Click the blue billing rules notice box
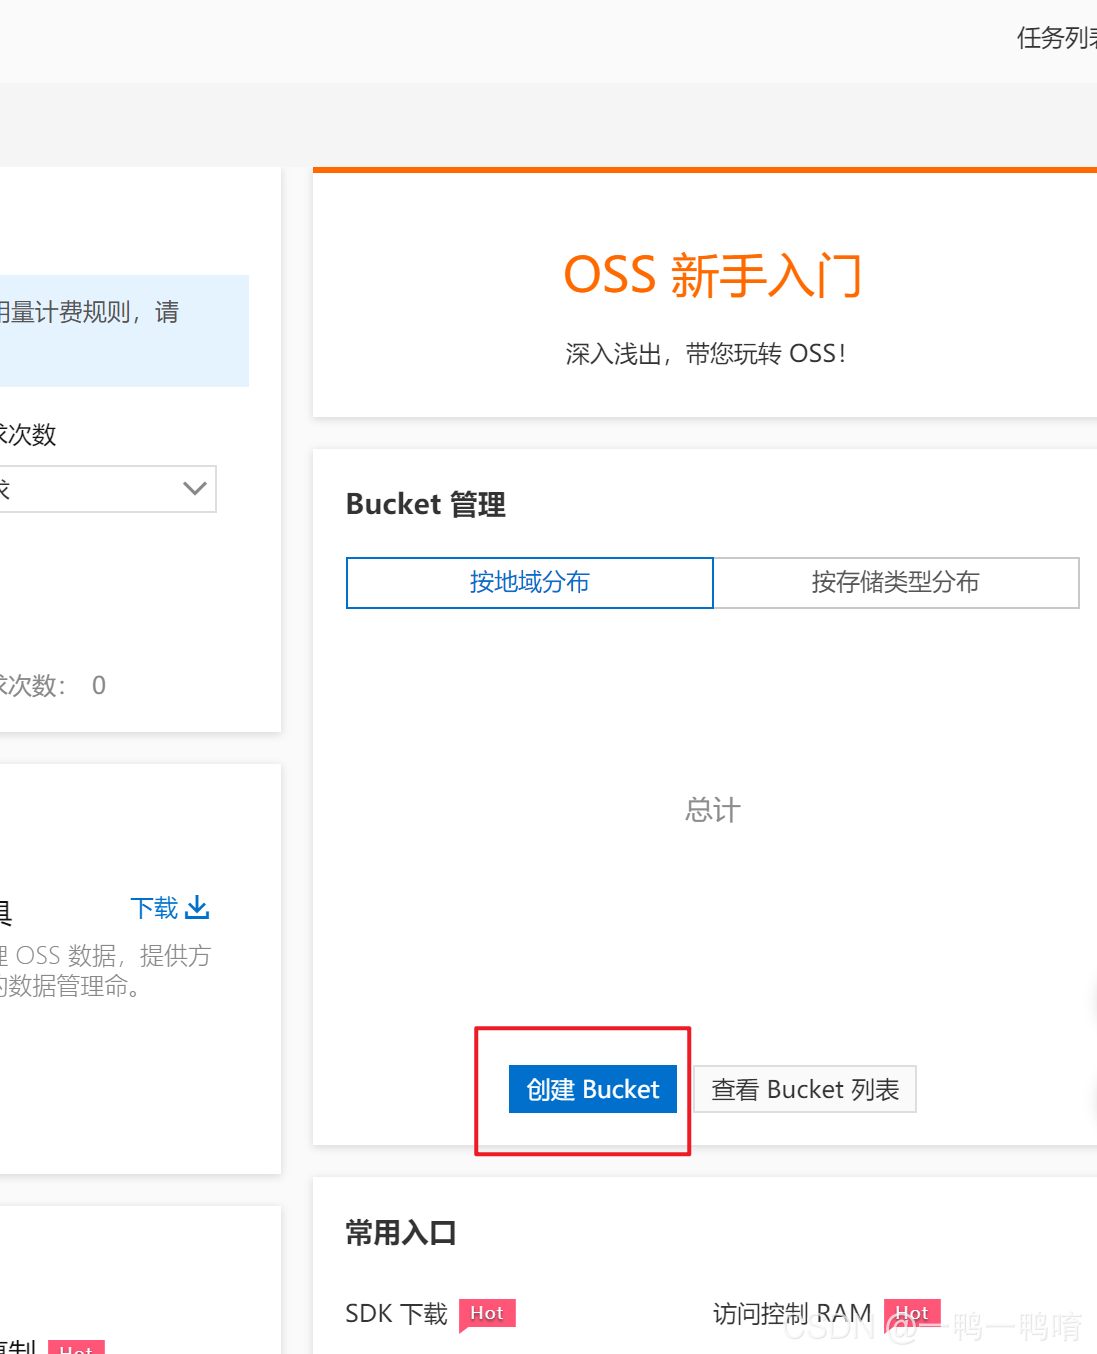 (120, 330)
